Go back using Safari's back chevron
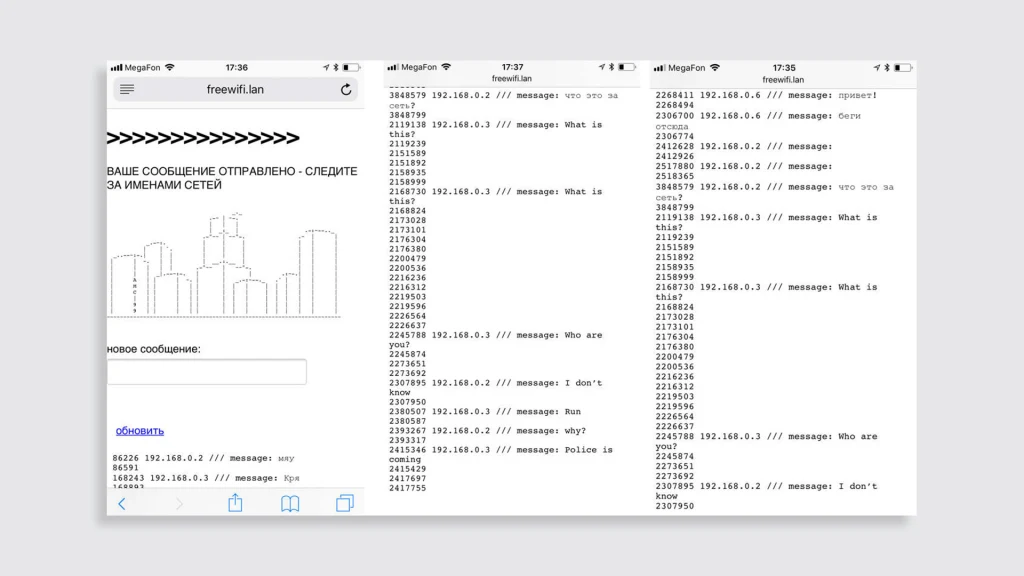 pyautogui.click(x=122, y=503)
